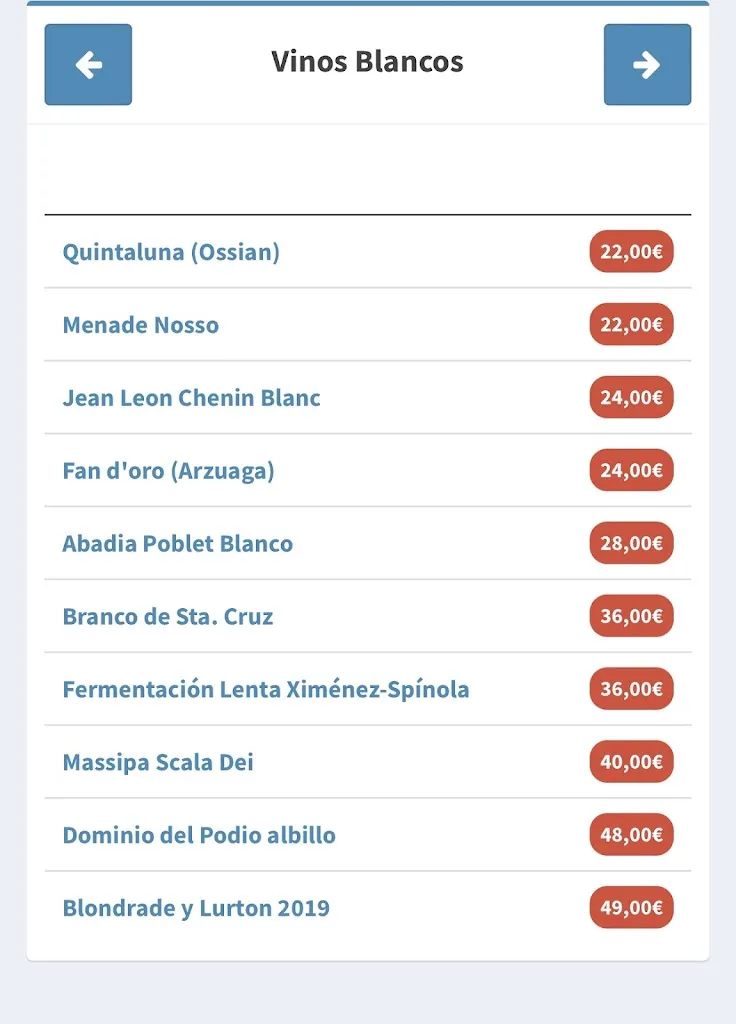Click the right arrow next button
This screenshot has height=1024, width=736.
point(647,65)
